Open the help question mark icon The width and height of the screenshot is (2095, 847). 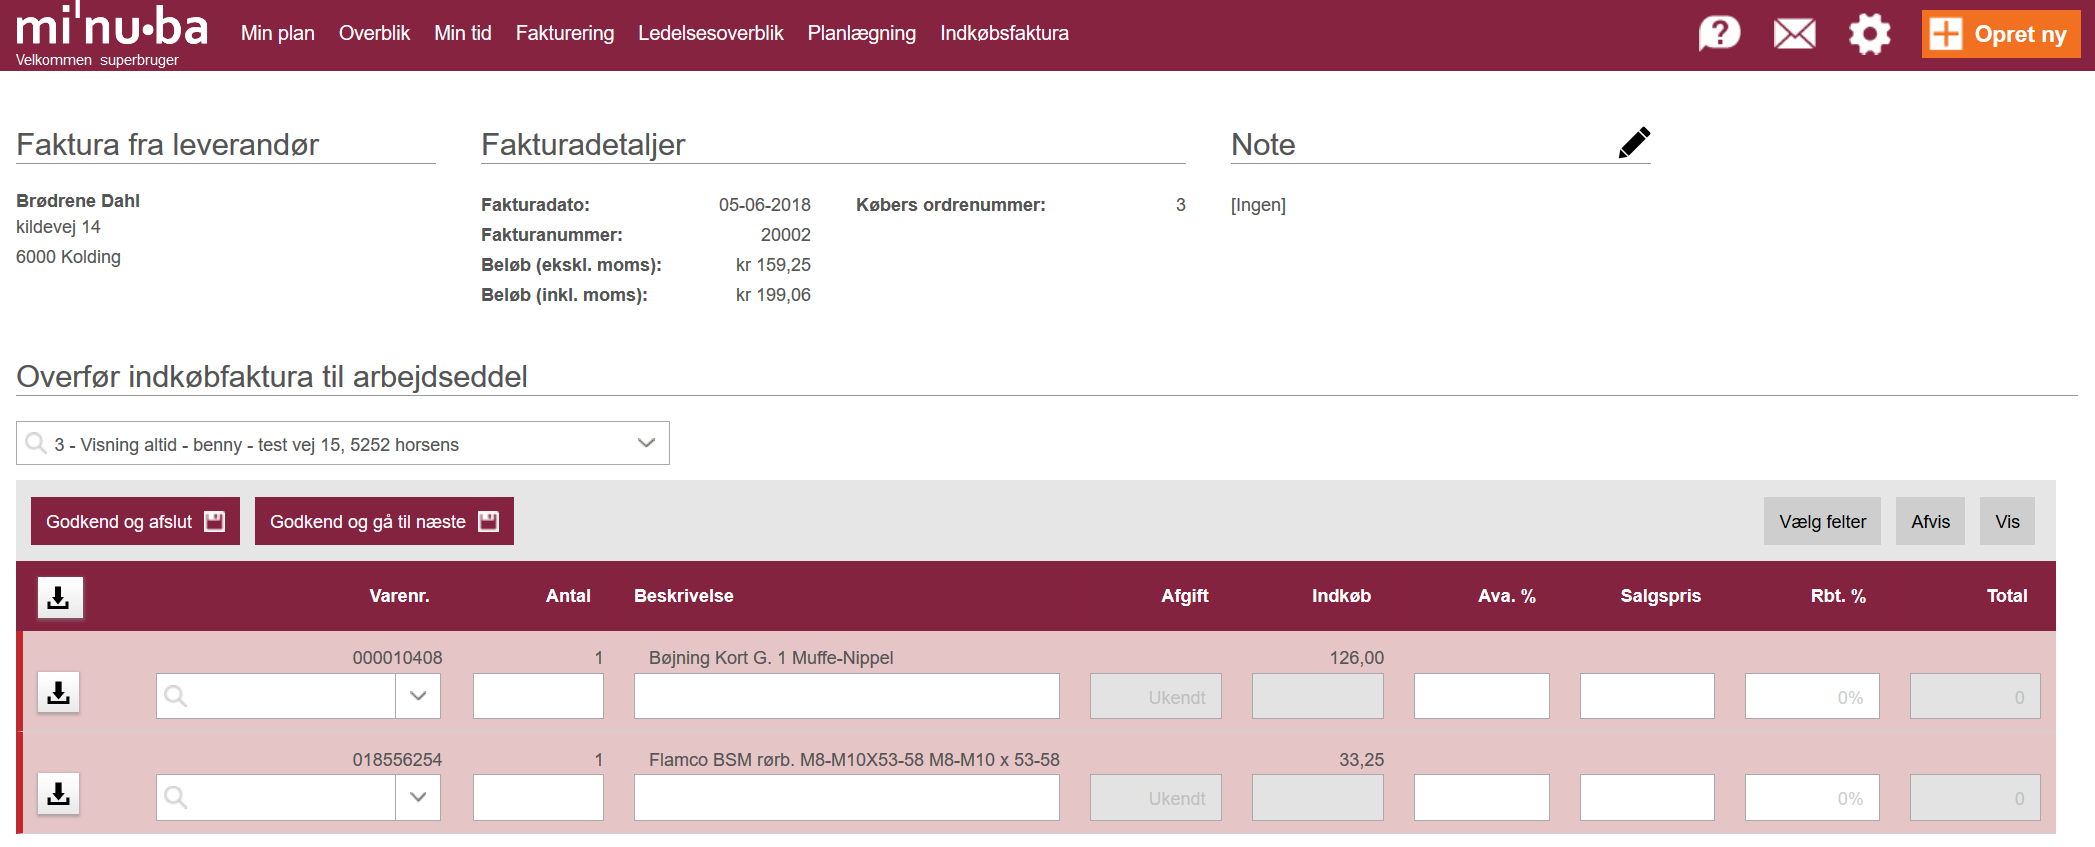(1719, 34)
